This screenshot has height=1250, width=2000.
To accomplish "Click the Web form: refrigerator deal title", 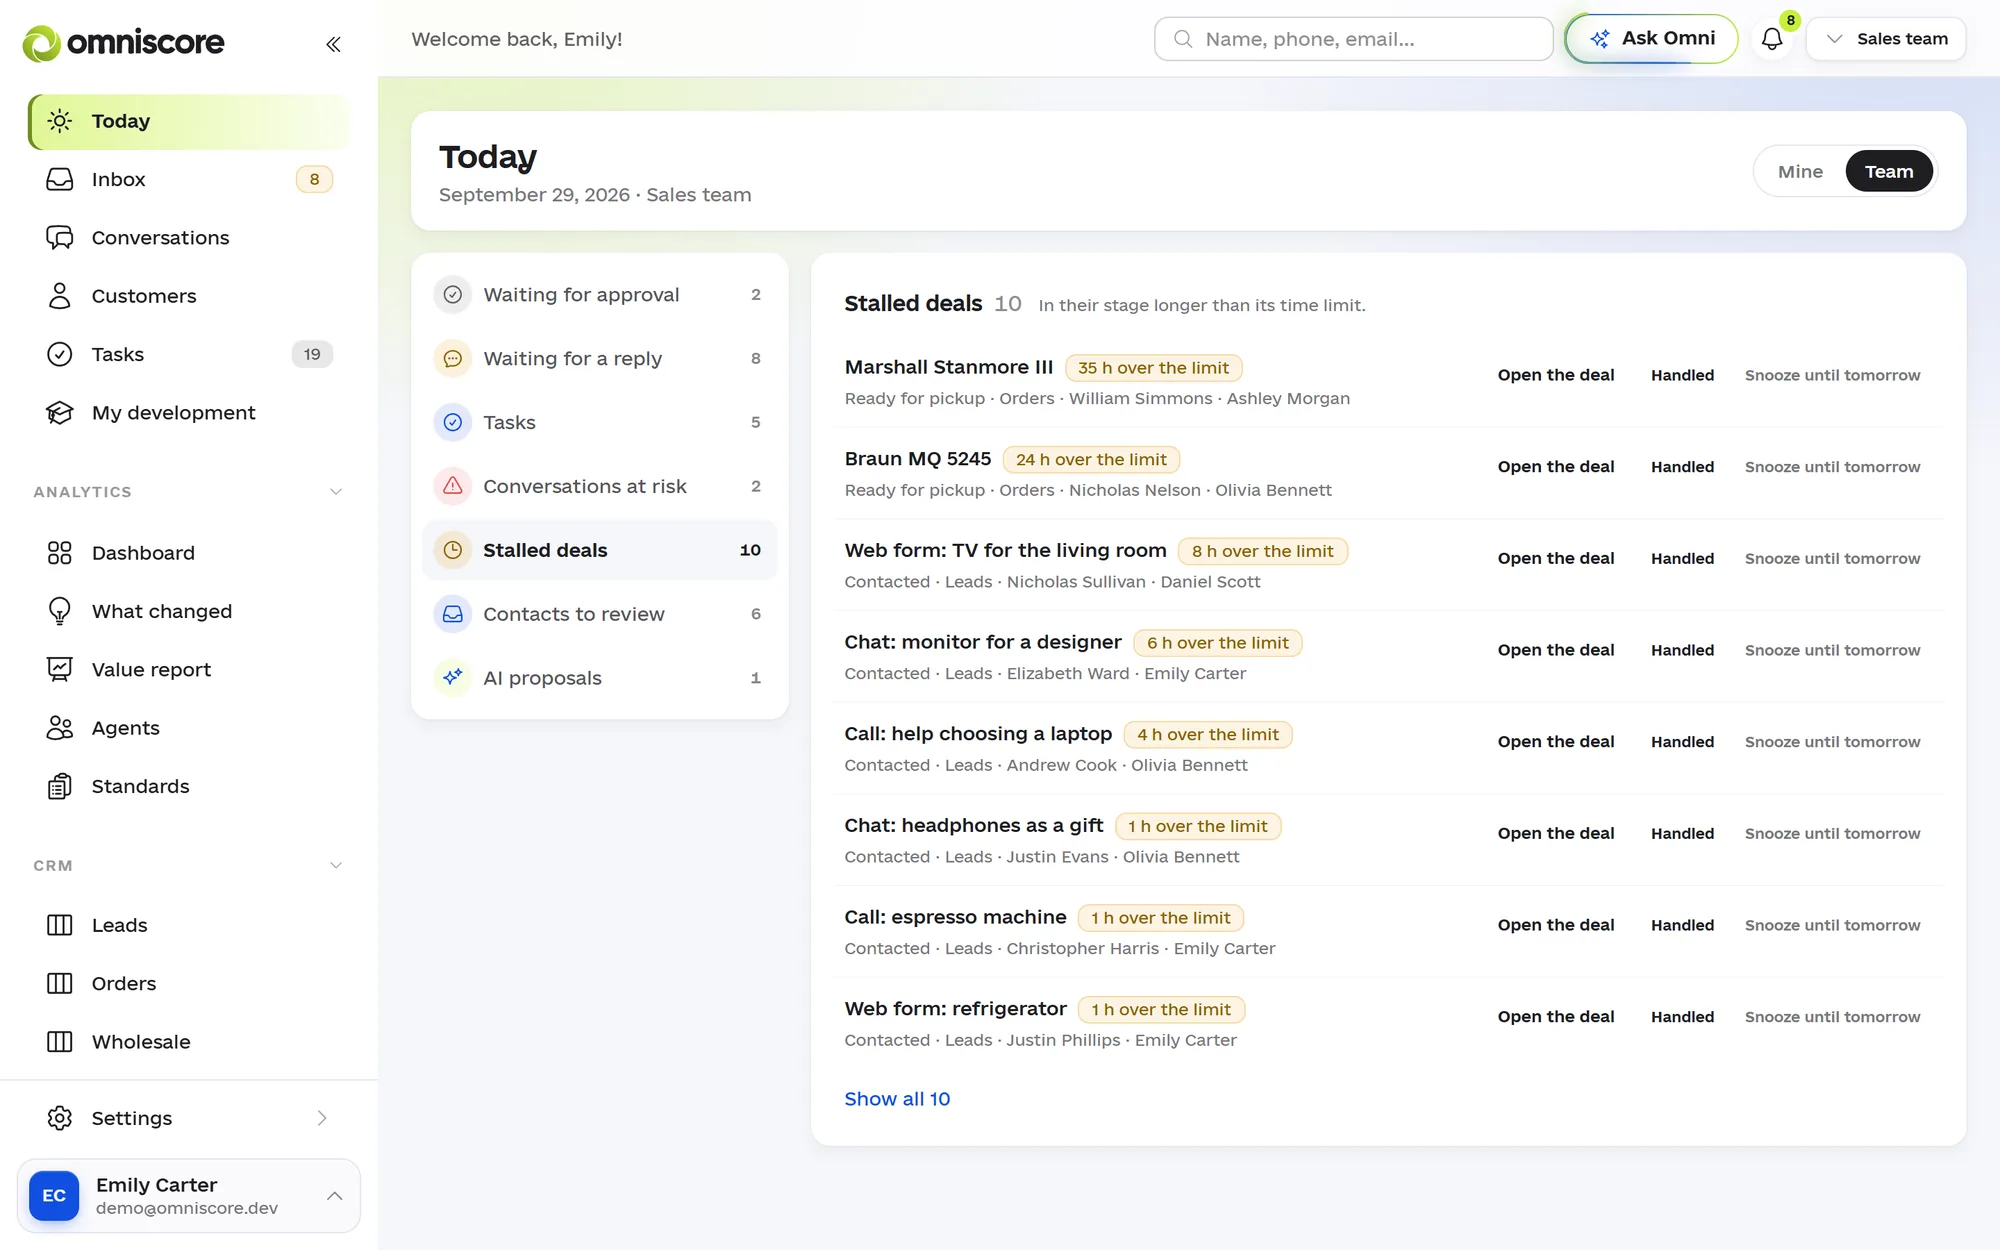I will coord(955,1009).
